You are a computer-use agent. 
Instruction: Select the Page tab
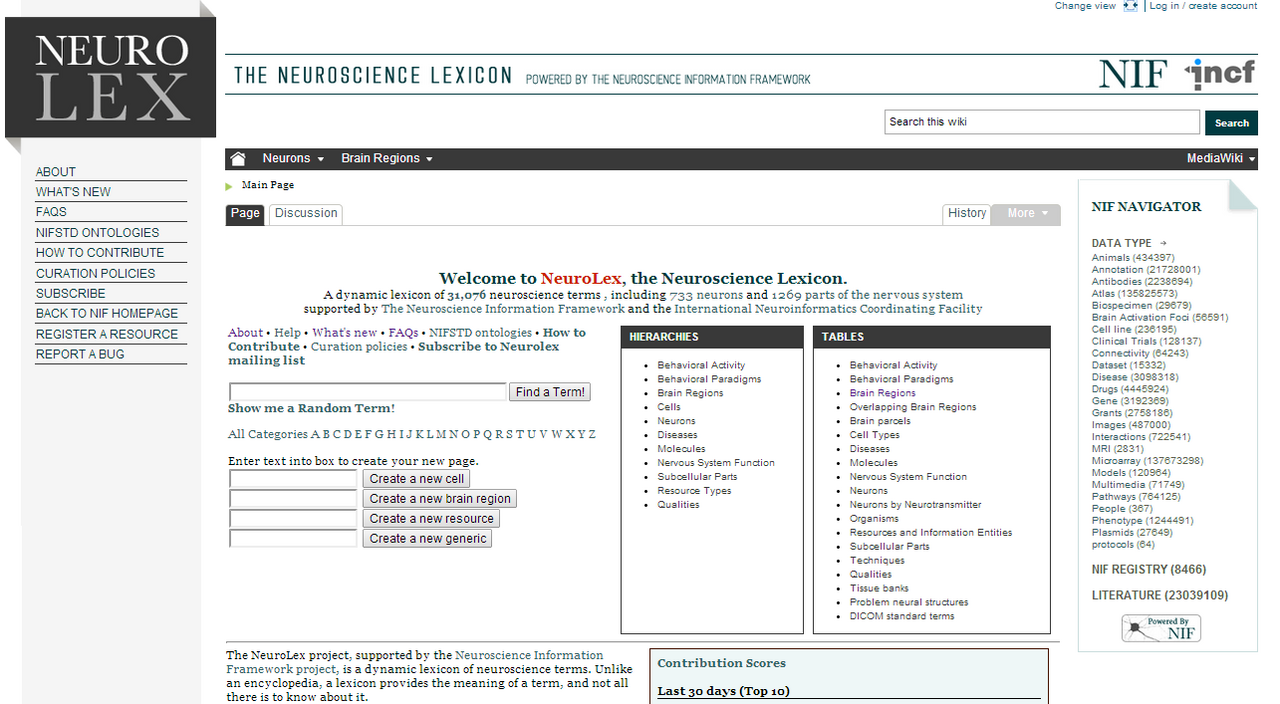[245, 213]
